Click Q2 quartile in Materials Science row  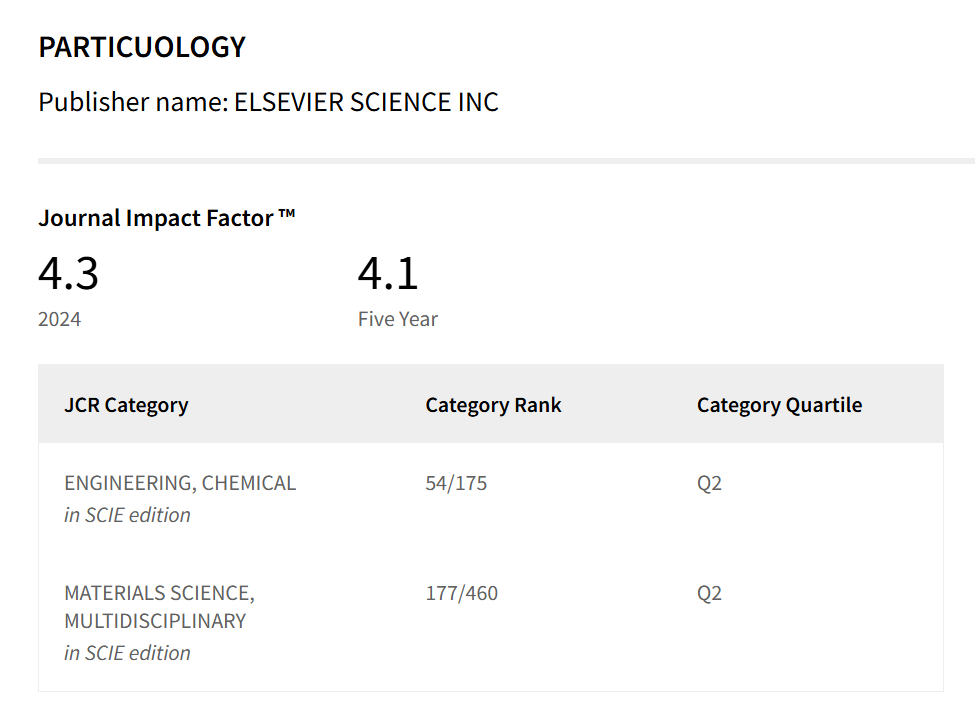(709, 593)
